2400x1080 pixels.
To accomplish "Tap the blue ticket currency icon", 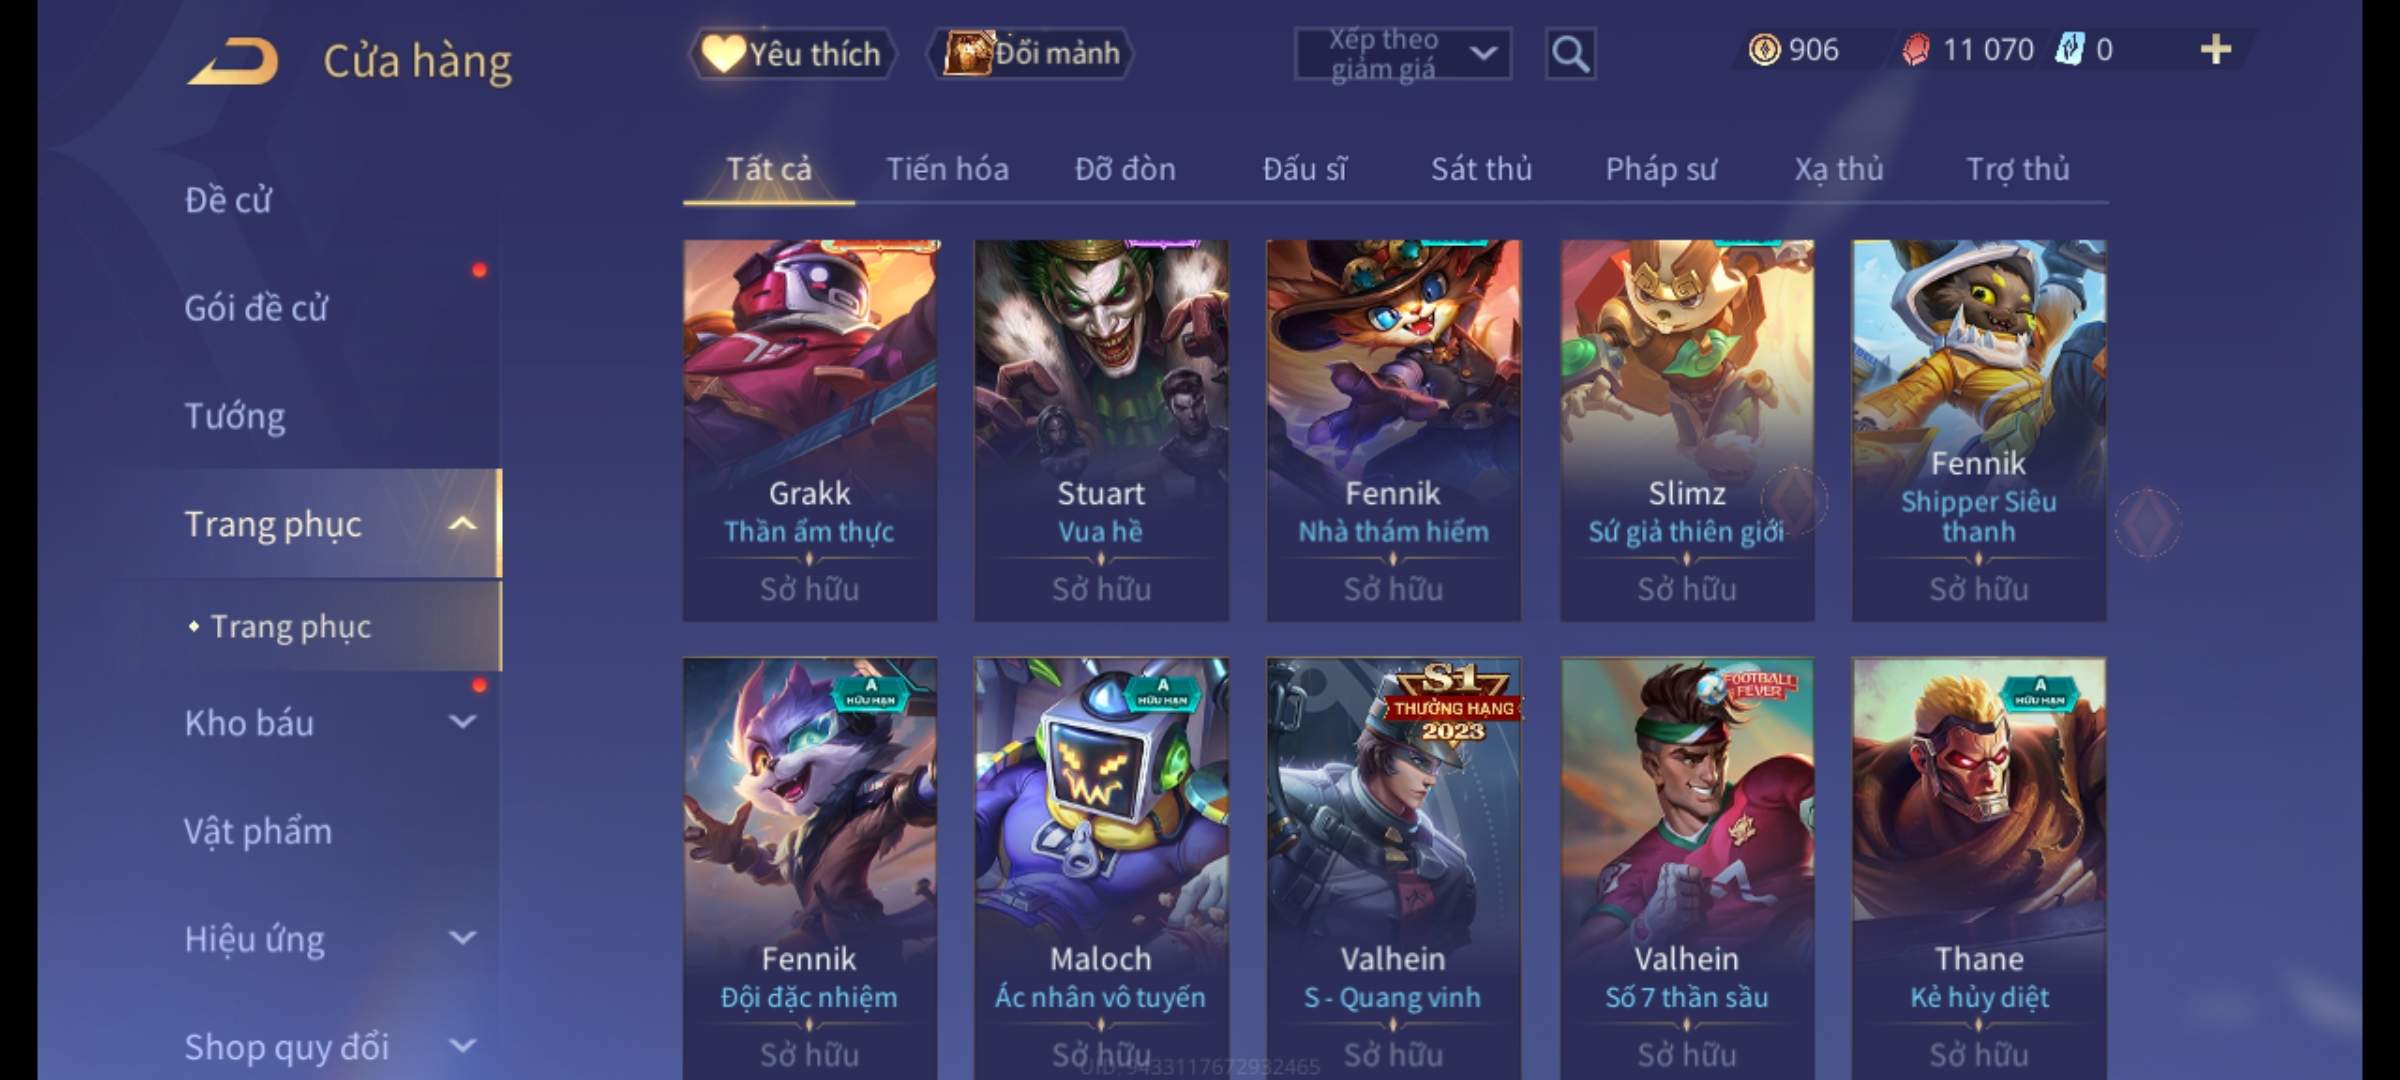I will tap(2068, 49).
